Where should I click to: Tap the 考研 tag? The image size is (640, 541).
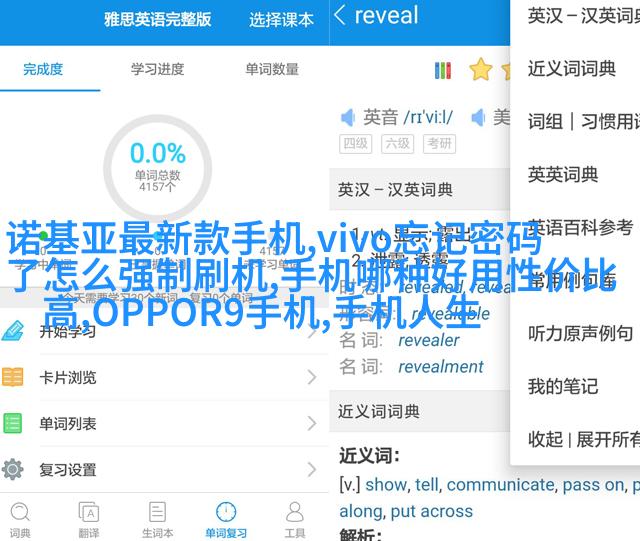click(440, 144)
